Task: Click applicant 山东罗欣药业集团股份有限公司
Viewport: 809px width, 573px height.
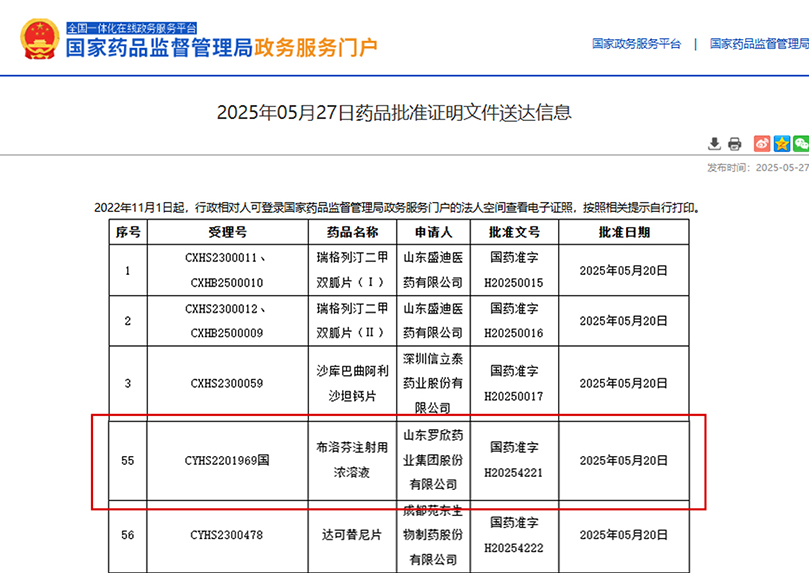Action: [x=433, y=460]
